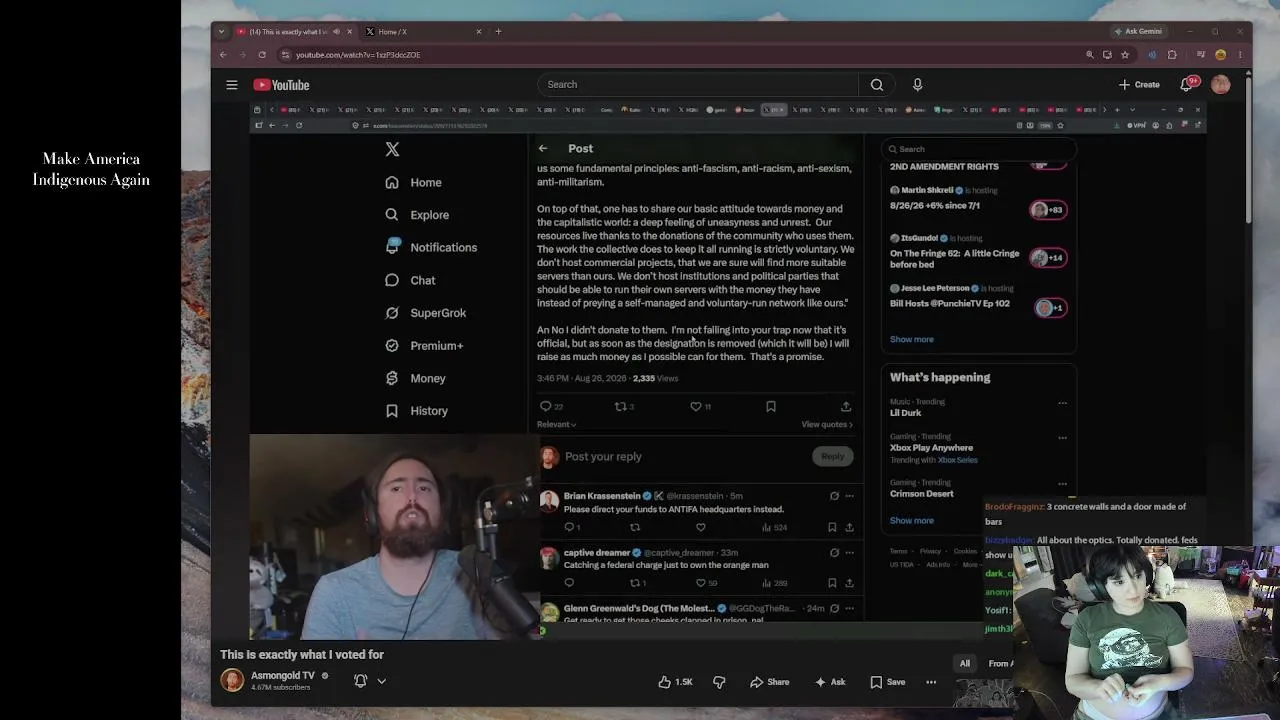Click the Create button on YouTube
Screen dimensions: 1280x720
[x=1140, y=85]
